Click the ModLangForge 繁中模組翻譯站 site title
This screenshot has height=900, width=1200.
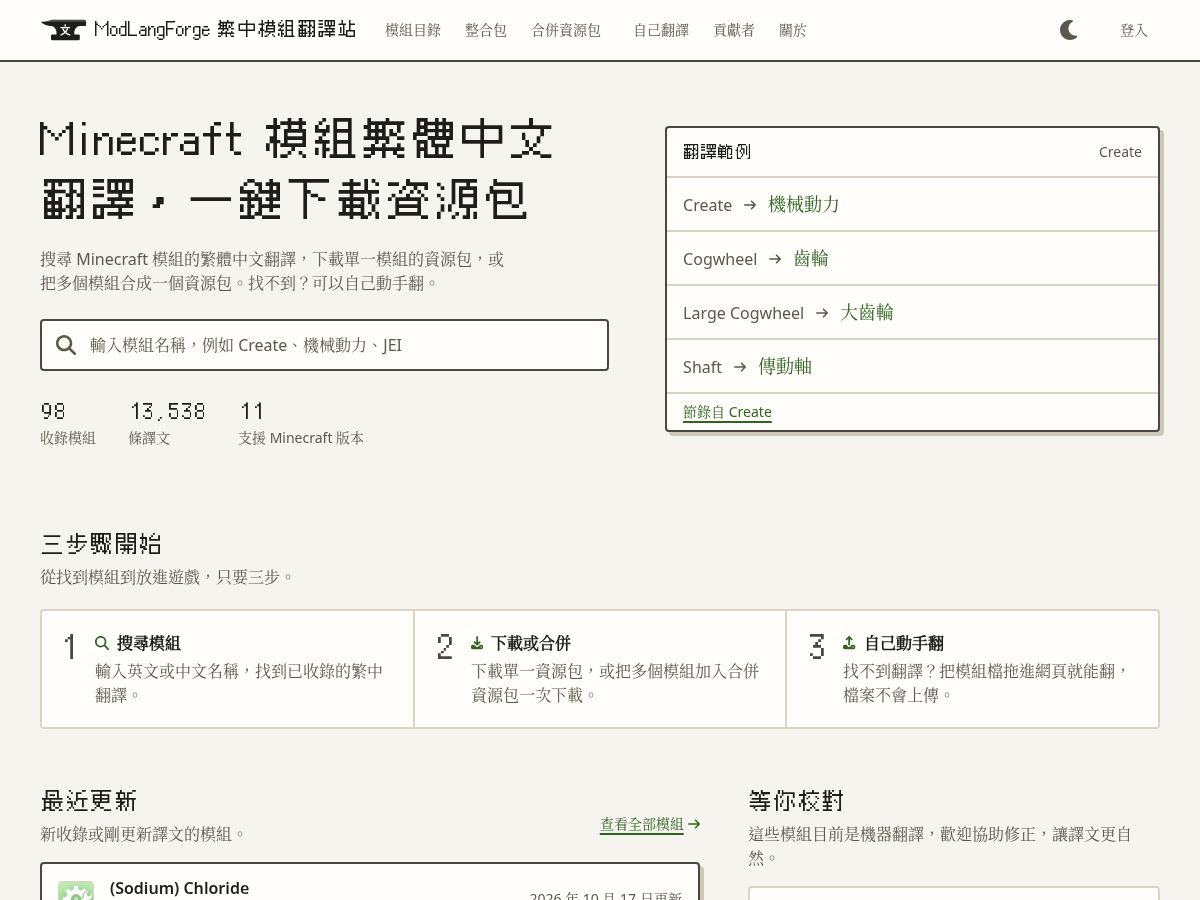pyautogui.click(x=225, y=30)
